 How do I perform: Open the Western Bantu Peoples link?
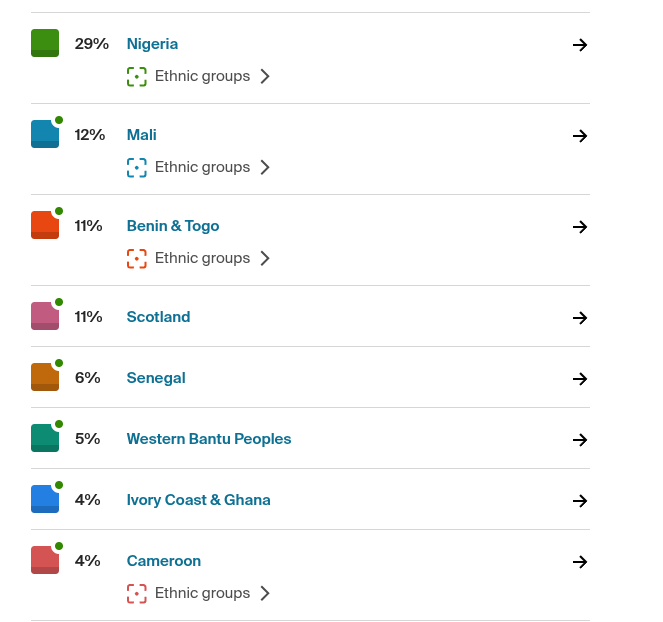(x=209, y=439)
